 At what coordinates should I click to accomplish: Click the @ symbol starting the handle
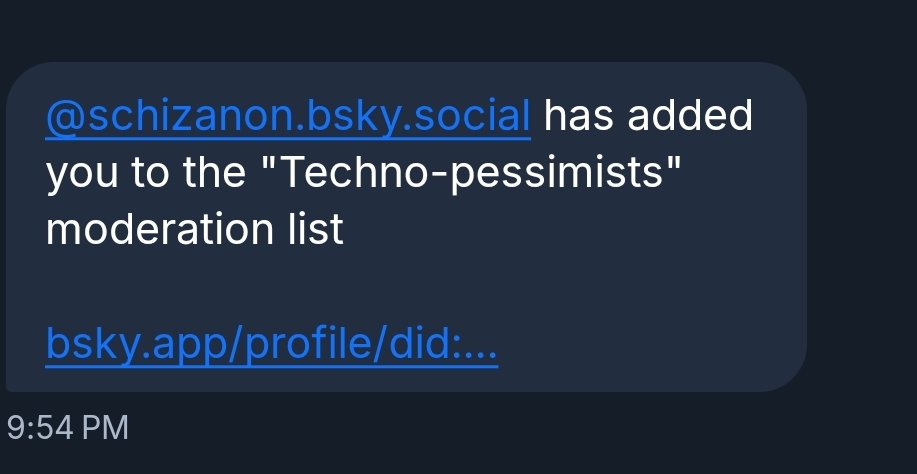66,118
